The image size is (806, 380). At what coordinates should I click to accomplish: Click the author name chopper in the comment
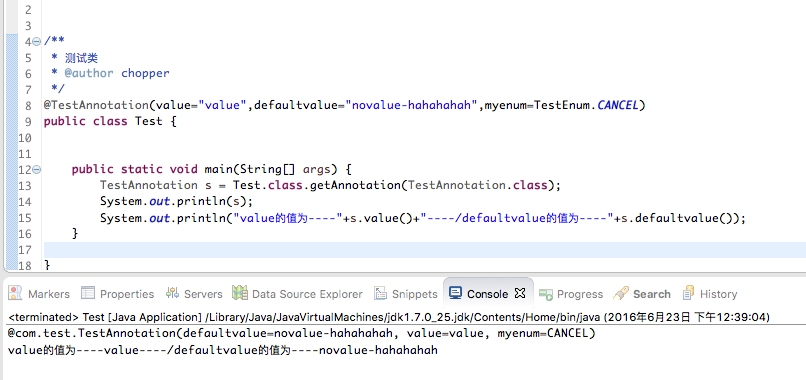(x=145, y=74)
